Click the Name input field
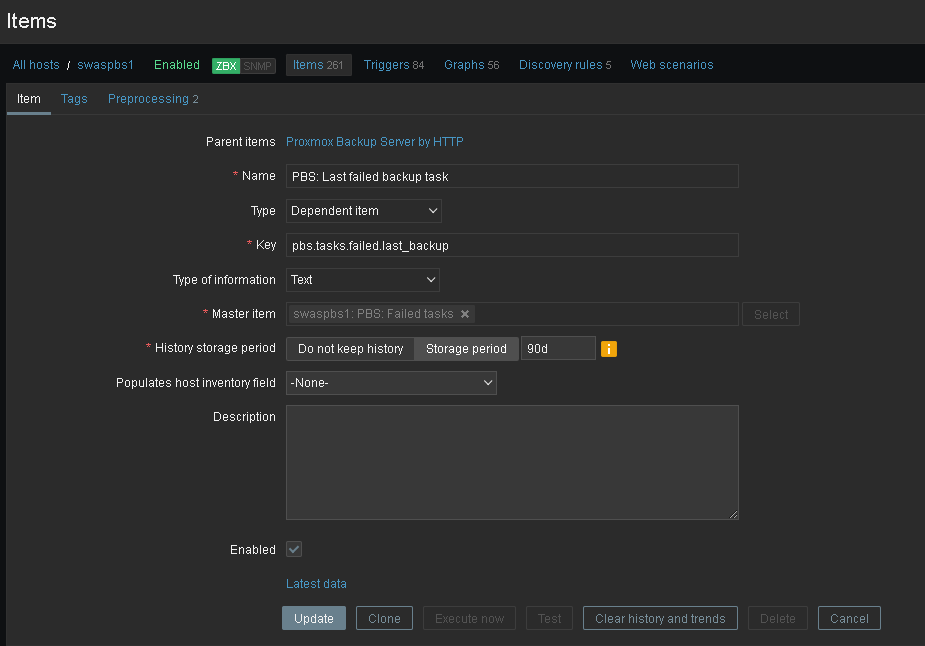The image size is (925, 646). (x=512, y=176)
